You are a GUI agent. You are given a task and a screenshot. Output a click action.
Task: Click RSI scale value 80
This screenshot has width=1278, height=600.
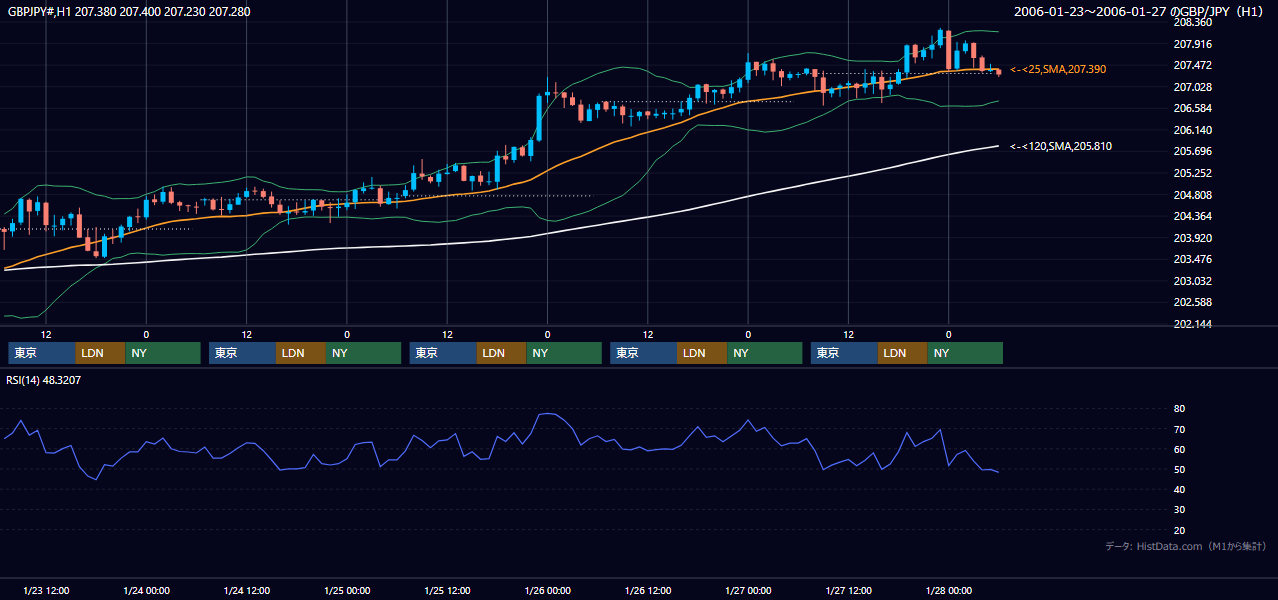(1179, 409)
